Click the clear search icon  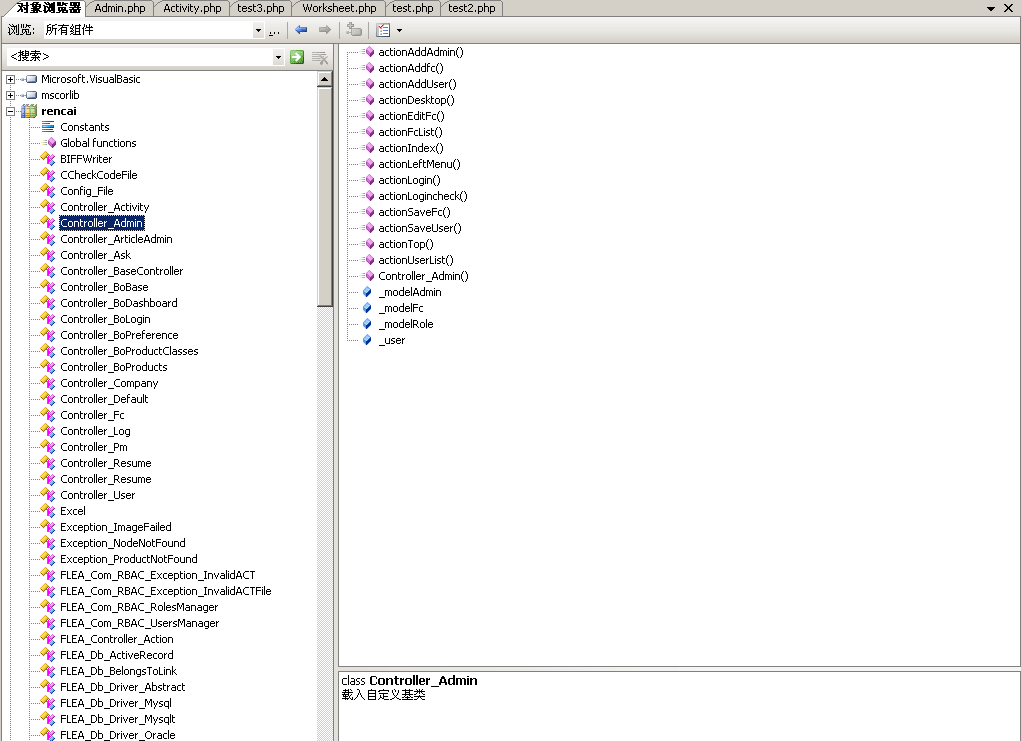coord(320,57)
